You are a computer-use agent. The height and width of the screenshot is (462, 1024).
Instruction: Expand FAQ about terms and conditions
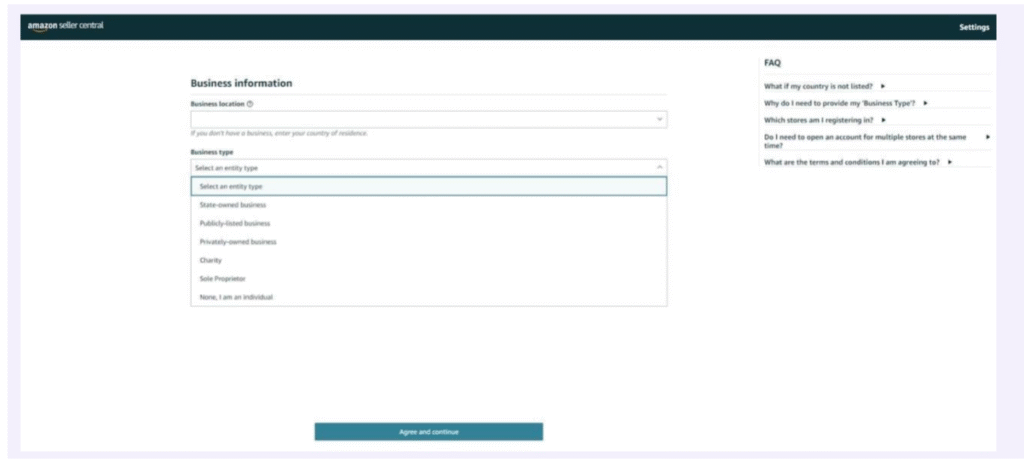click(x=857, y=162)
